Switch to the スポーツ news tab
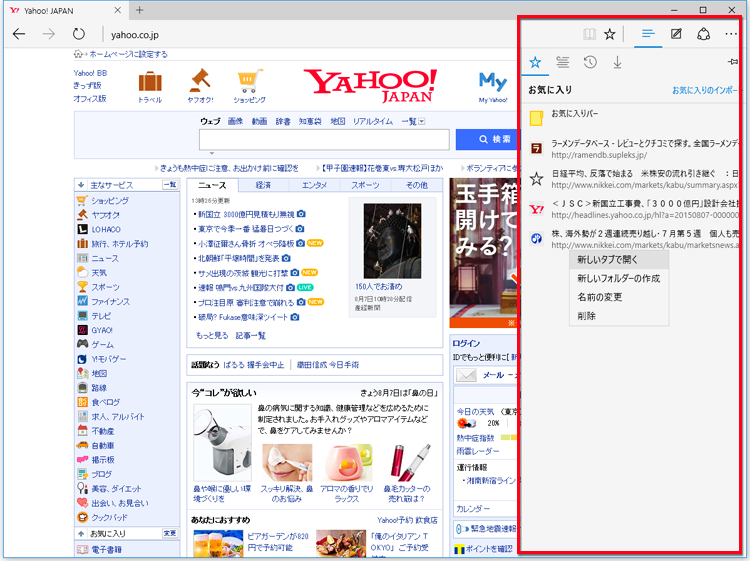Image resolution: width=750 pixels, height=561 pixels. 365,185
